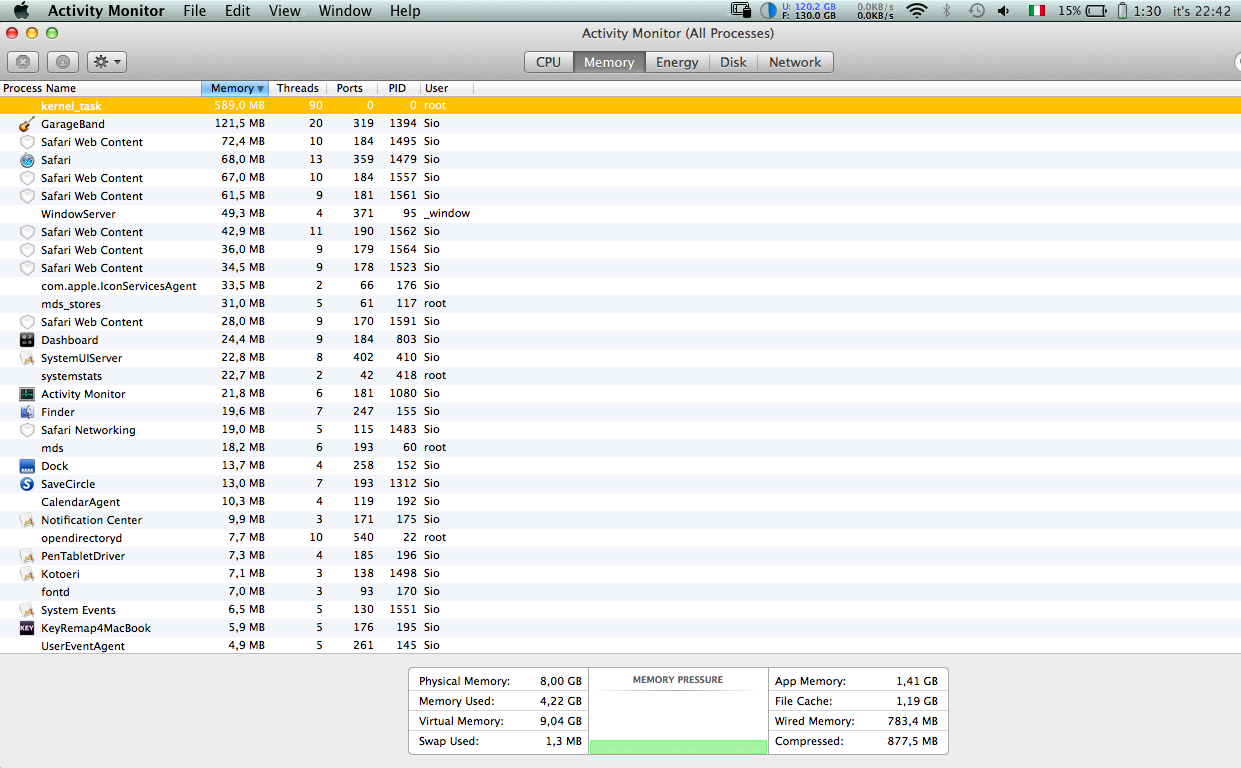
Task: Click the battery status icon
Action: click(1096, 11)
